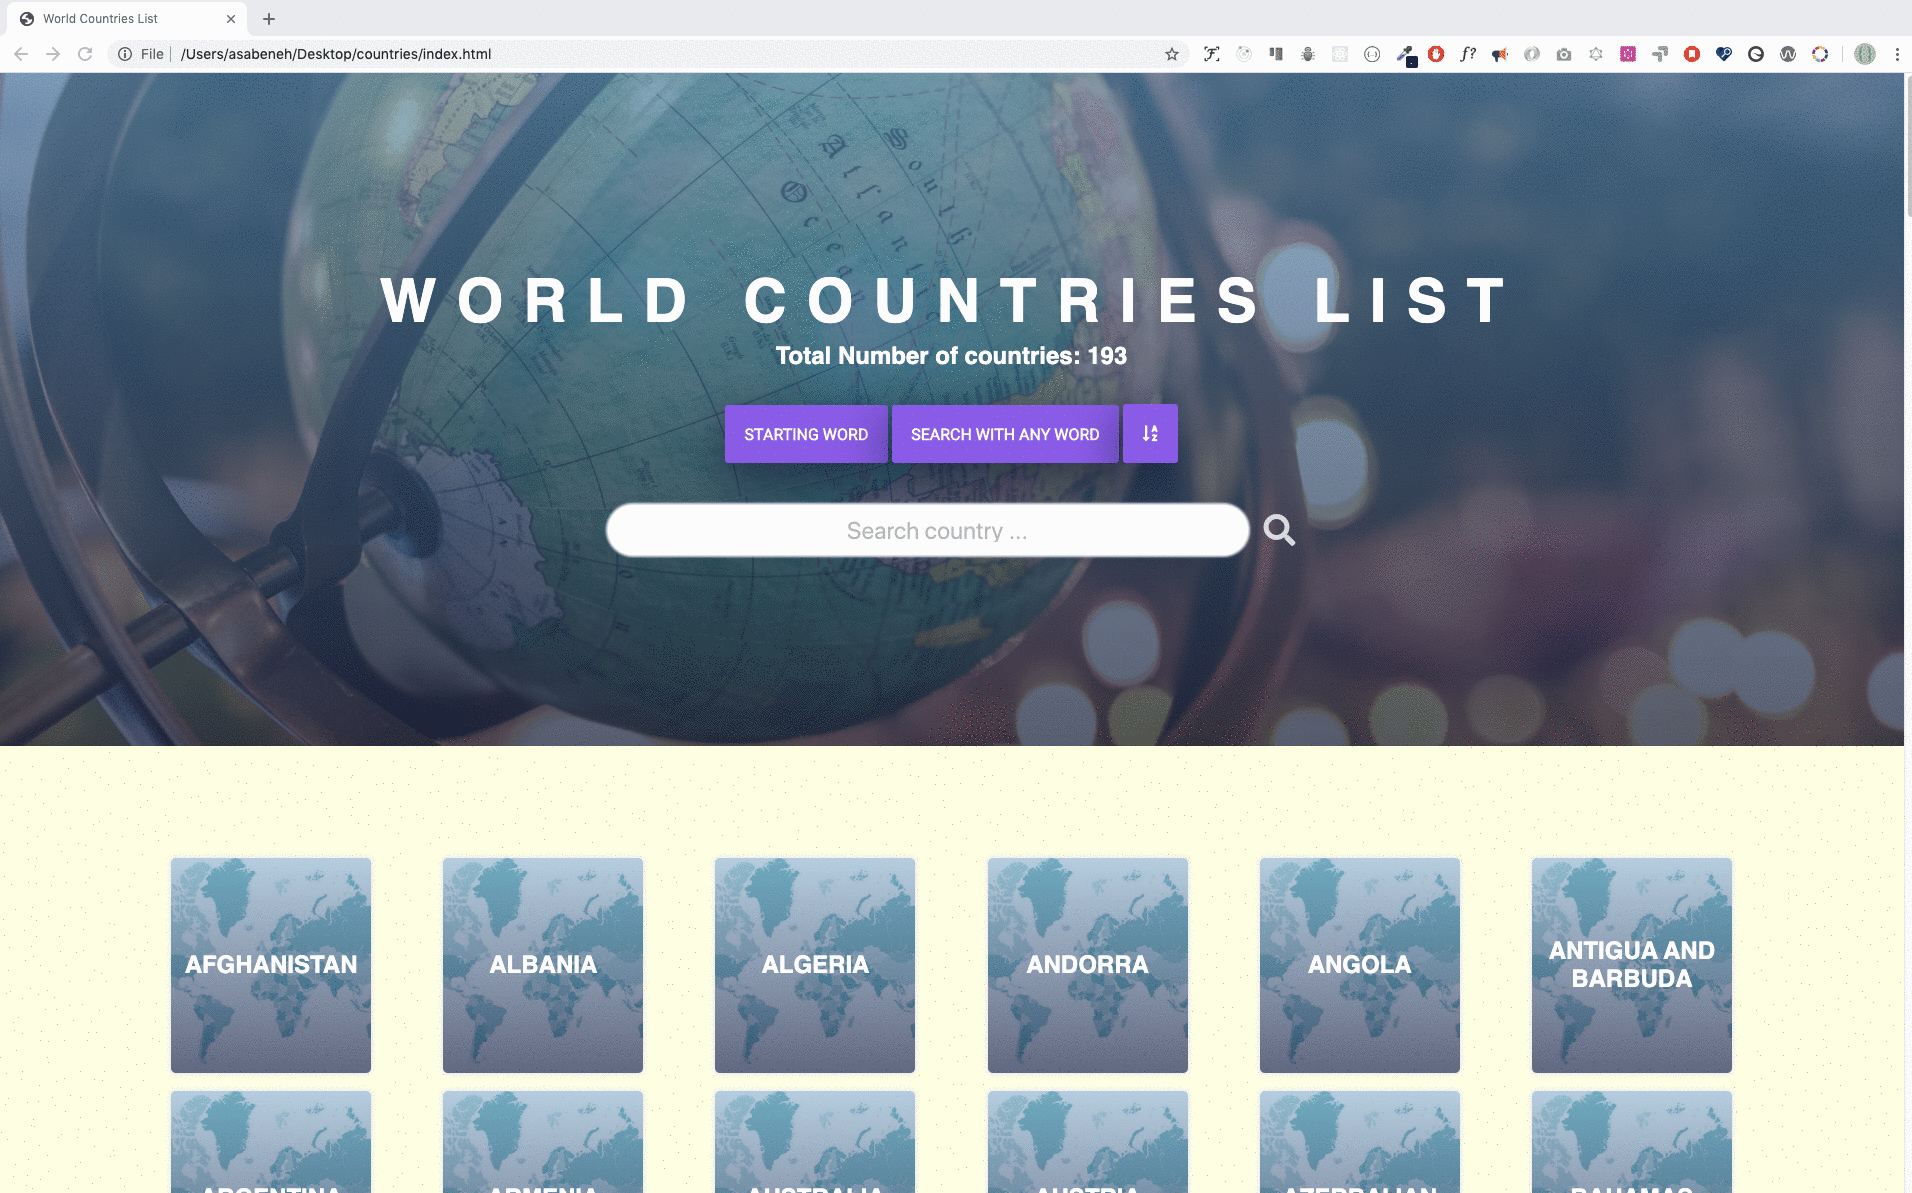This screenshot has height=1193, width=1912.
Task: Click the Afghanistan country card
Action: [271, 964]
